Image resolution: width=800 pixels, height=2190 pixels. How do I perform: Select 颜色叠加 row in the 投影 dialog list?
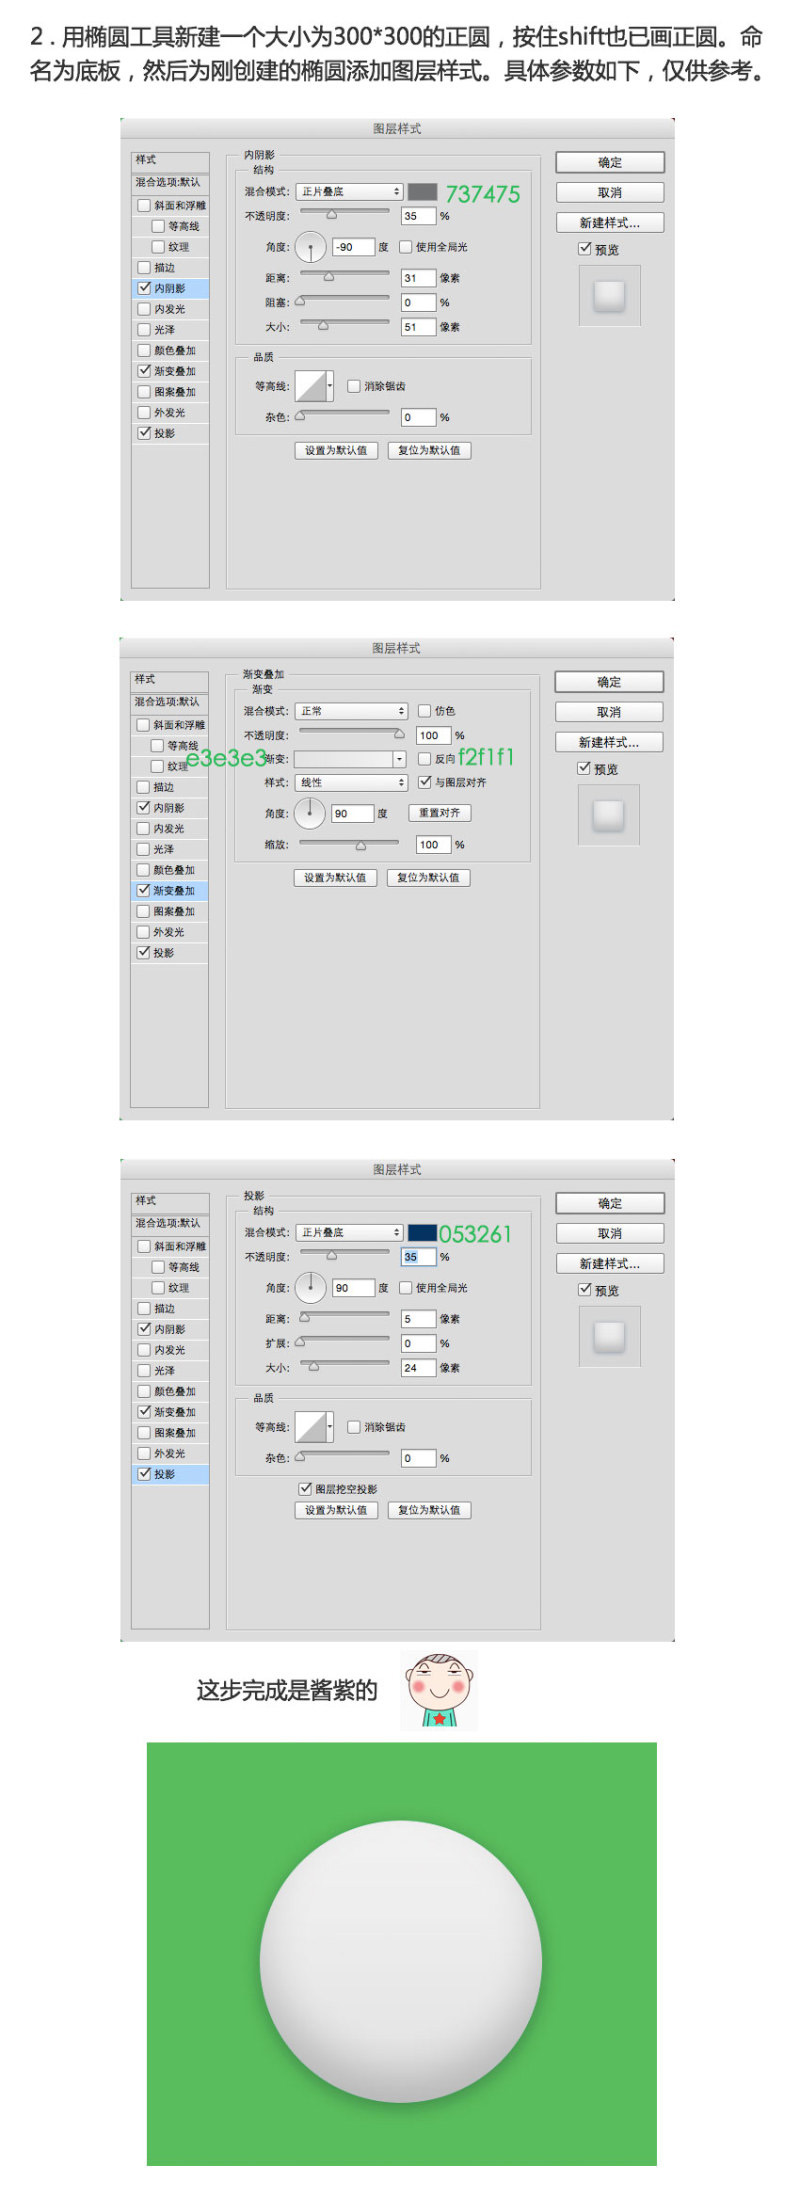coord(171,1391)
